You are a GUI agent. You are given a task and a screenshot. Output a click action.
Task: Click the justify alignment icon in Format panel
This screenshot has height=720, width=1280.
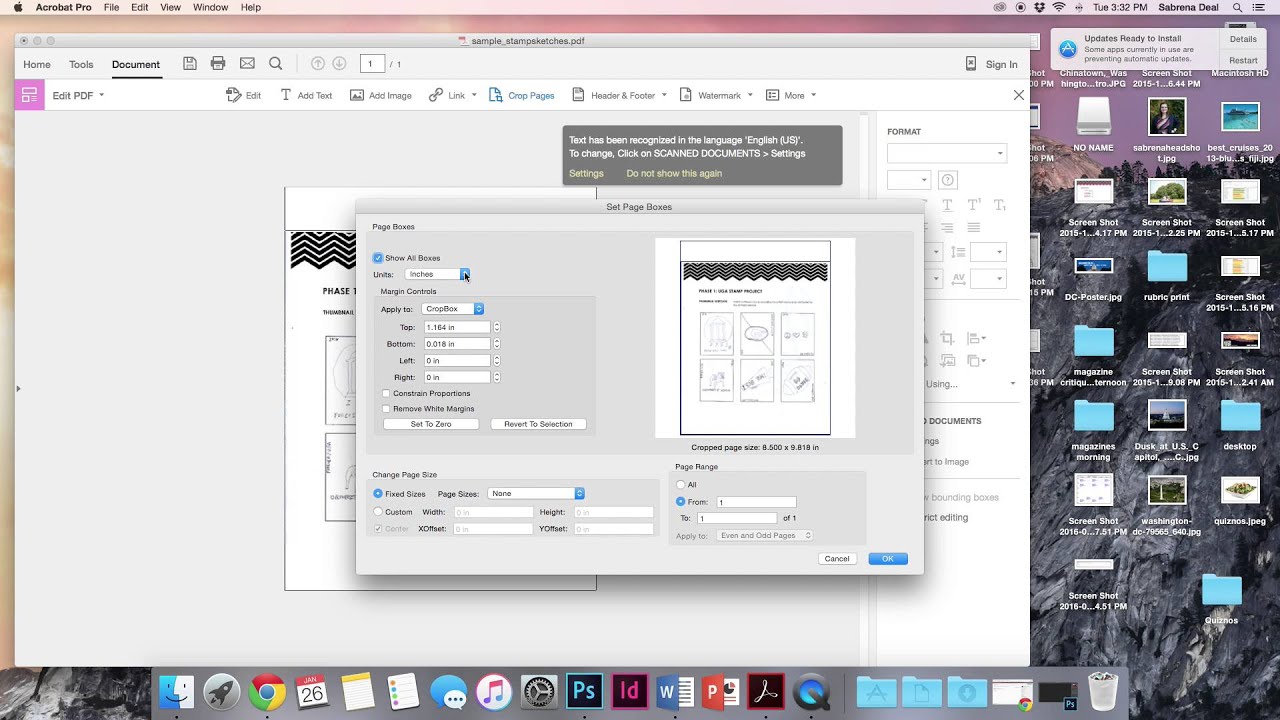(974, 228)
